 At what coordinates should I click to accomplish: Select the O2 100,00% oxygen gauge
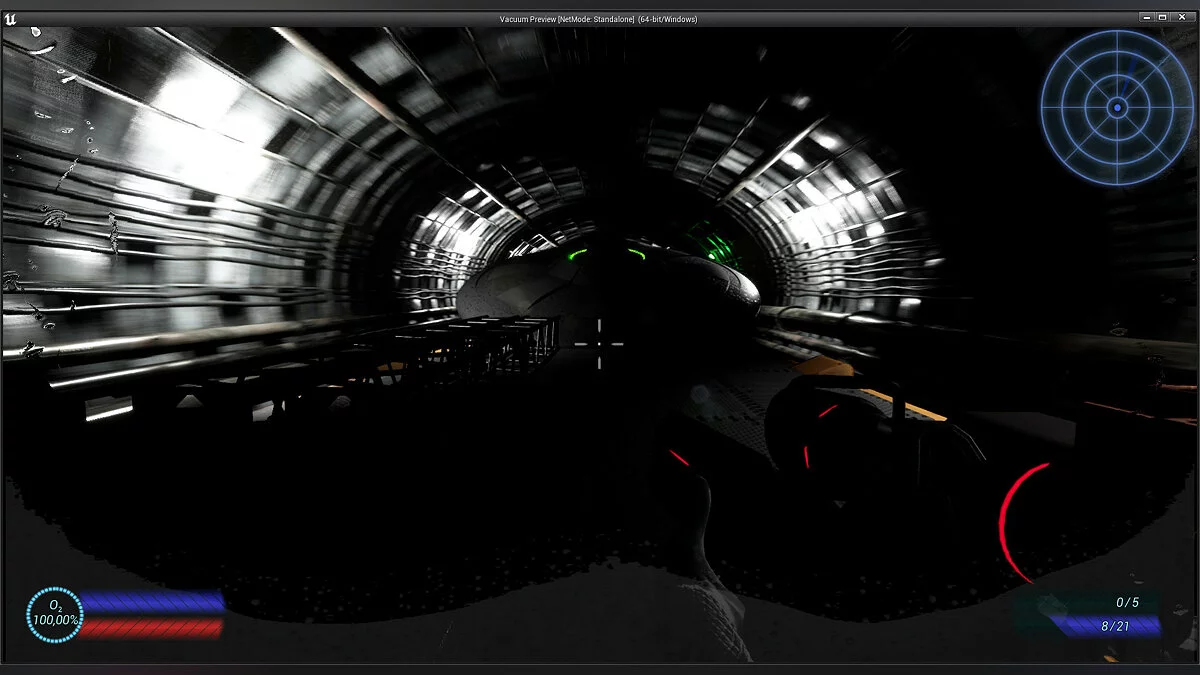(x=54, y=614)
